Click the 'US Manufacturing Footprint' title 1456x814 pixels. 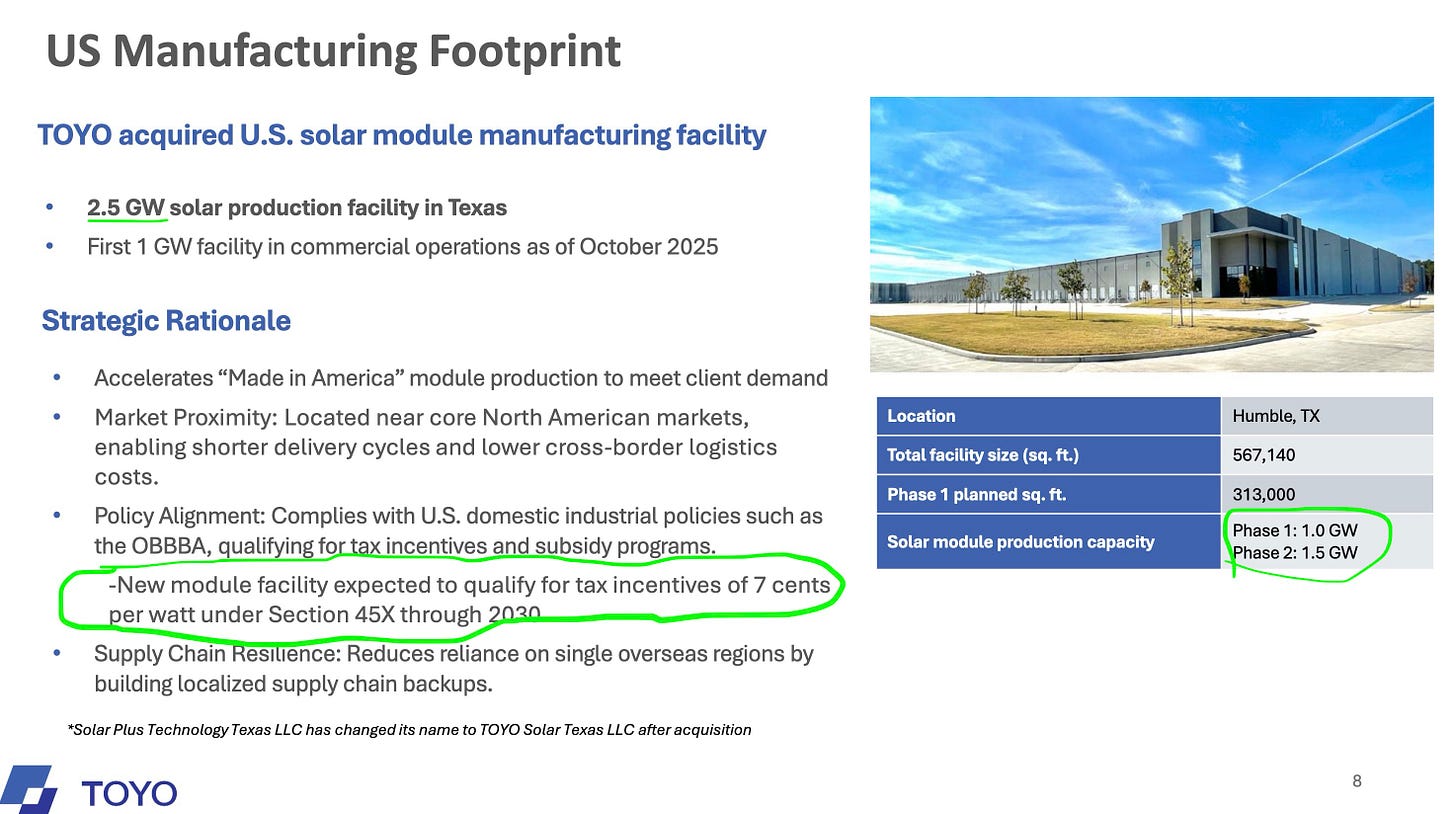pos(334,51)
